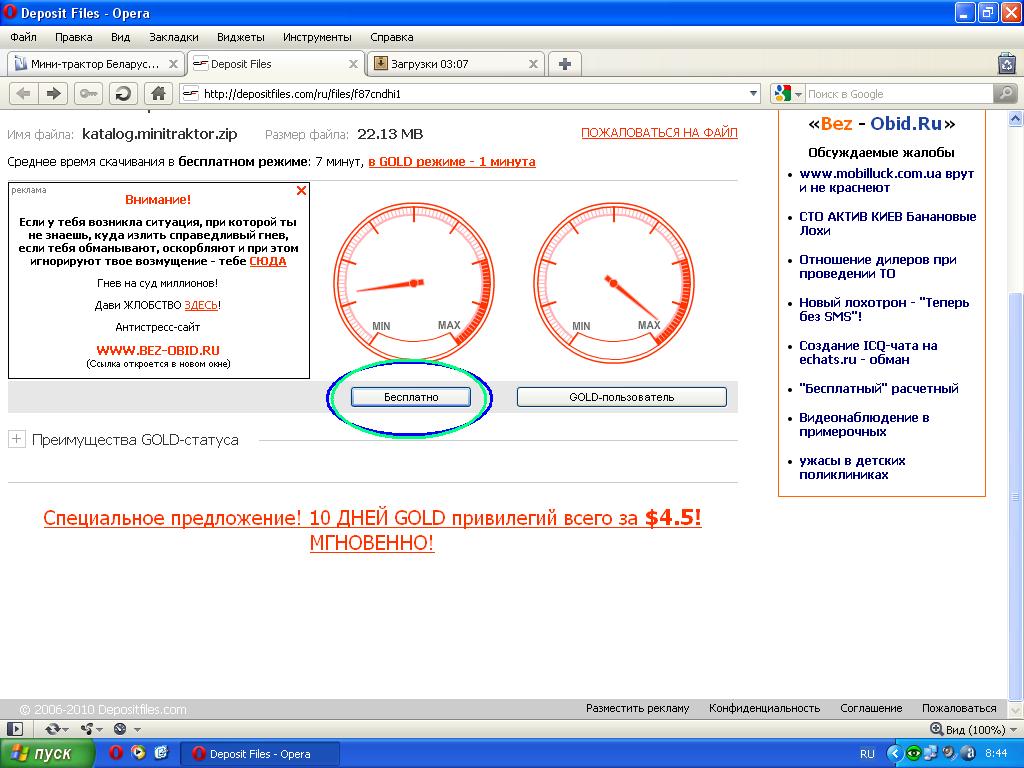This screenshot has height=768, width=1024.
Task: Click the Специальное предложение GOLD offer link
Action: coord(372,530)
